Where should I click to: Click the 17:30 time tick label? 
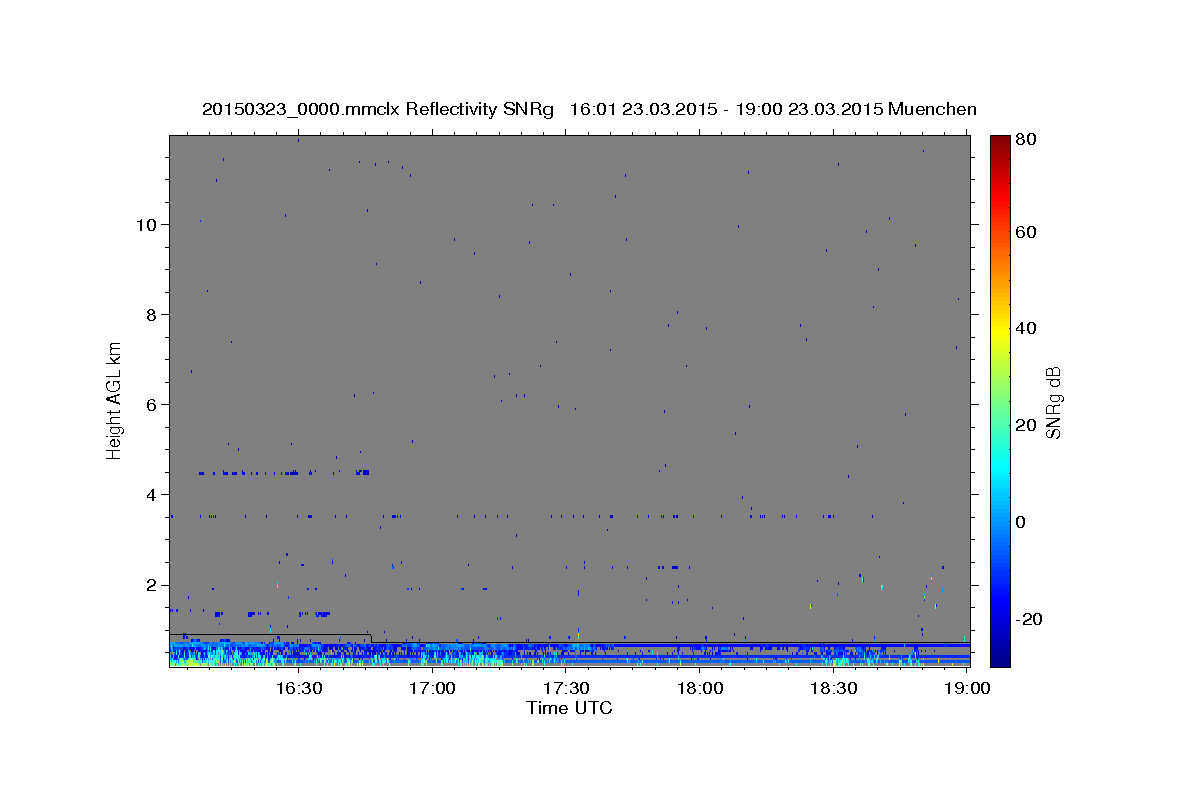(x=566, y=688)
